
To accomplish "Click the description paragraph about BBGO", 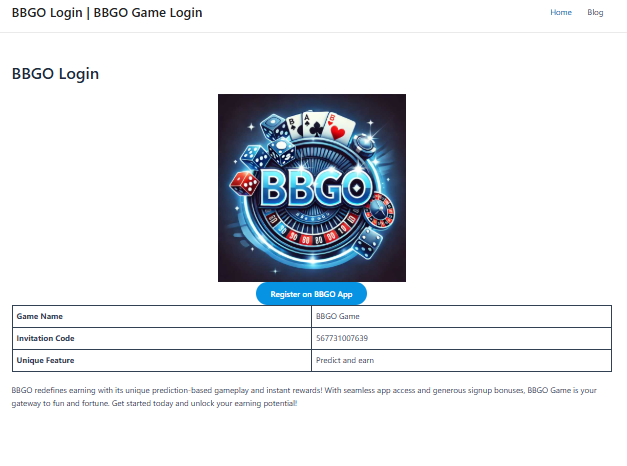I will coord(304,397).
